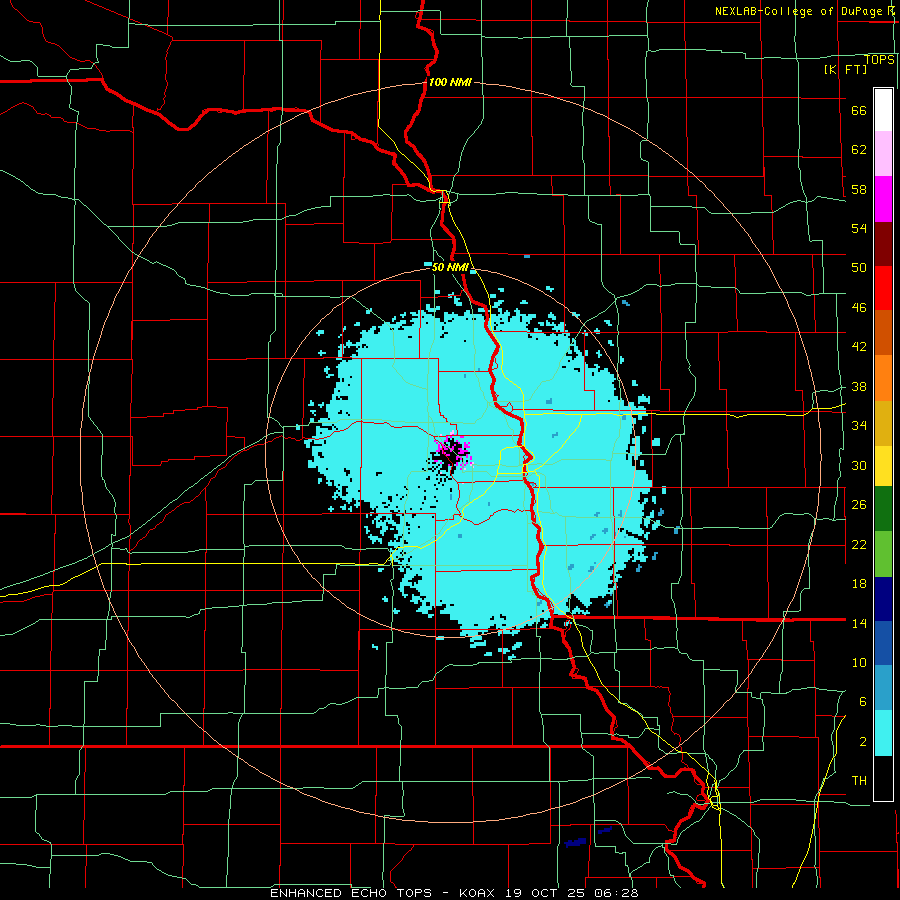Click the legend value 22
The width and height of the screenshot is (900, 900).
[859, 545]
